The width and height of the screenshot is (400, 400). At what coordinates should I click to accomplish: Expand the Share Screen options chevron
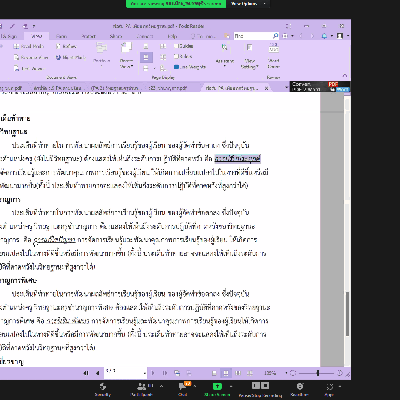[230, 386]
